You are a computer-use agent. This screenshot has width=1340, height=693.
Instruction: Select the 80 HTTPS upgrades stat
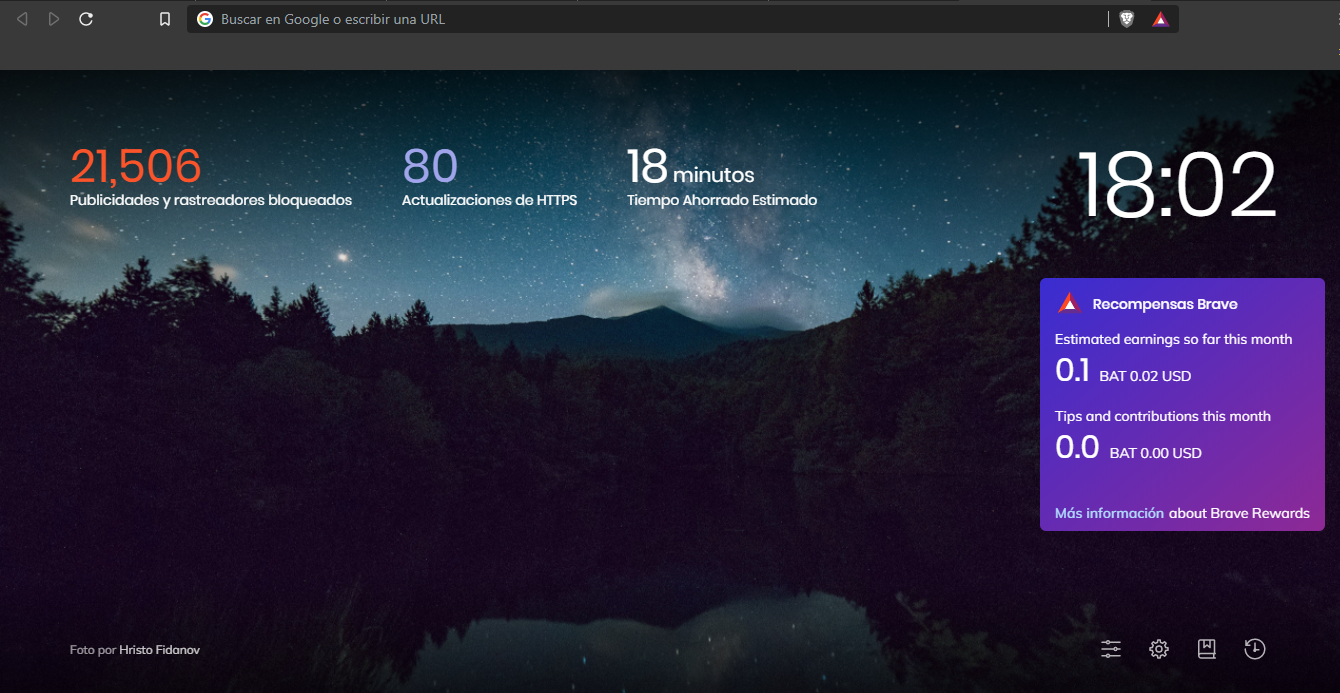click(x=430, y=167)
